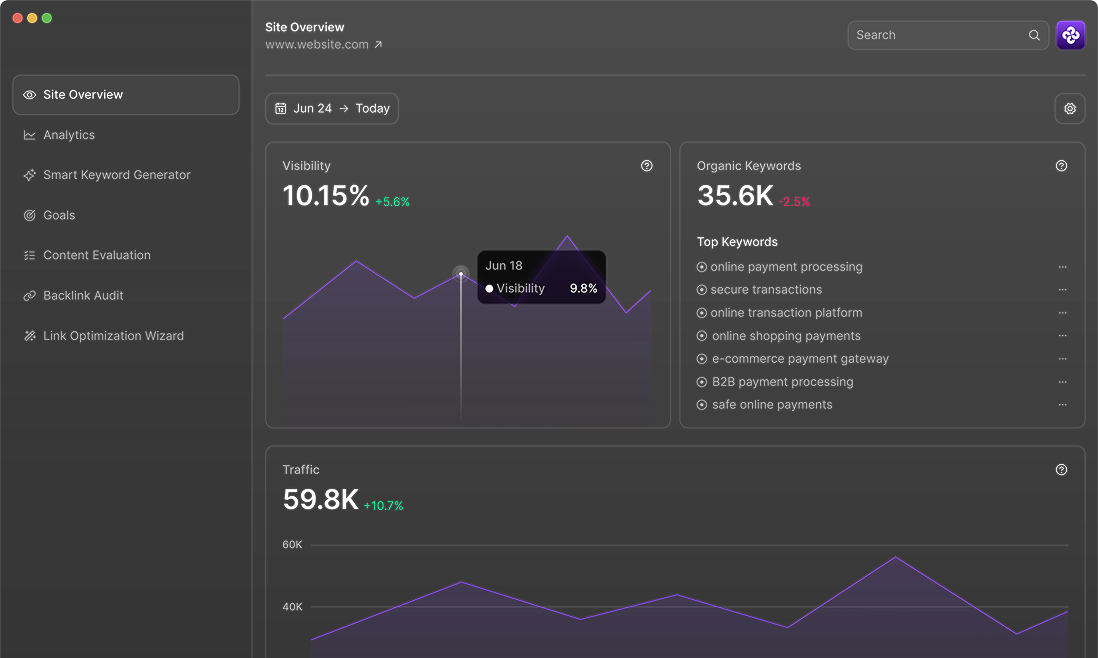Click the Organic Keywords help icon
Screen dimensions: 1098x658
coord(1062,166)
